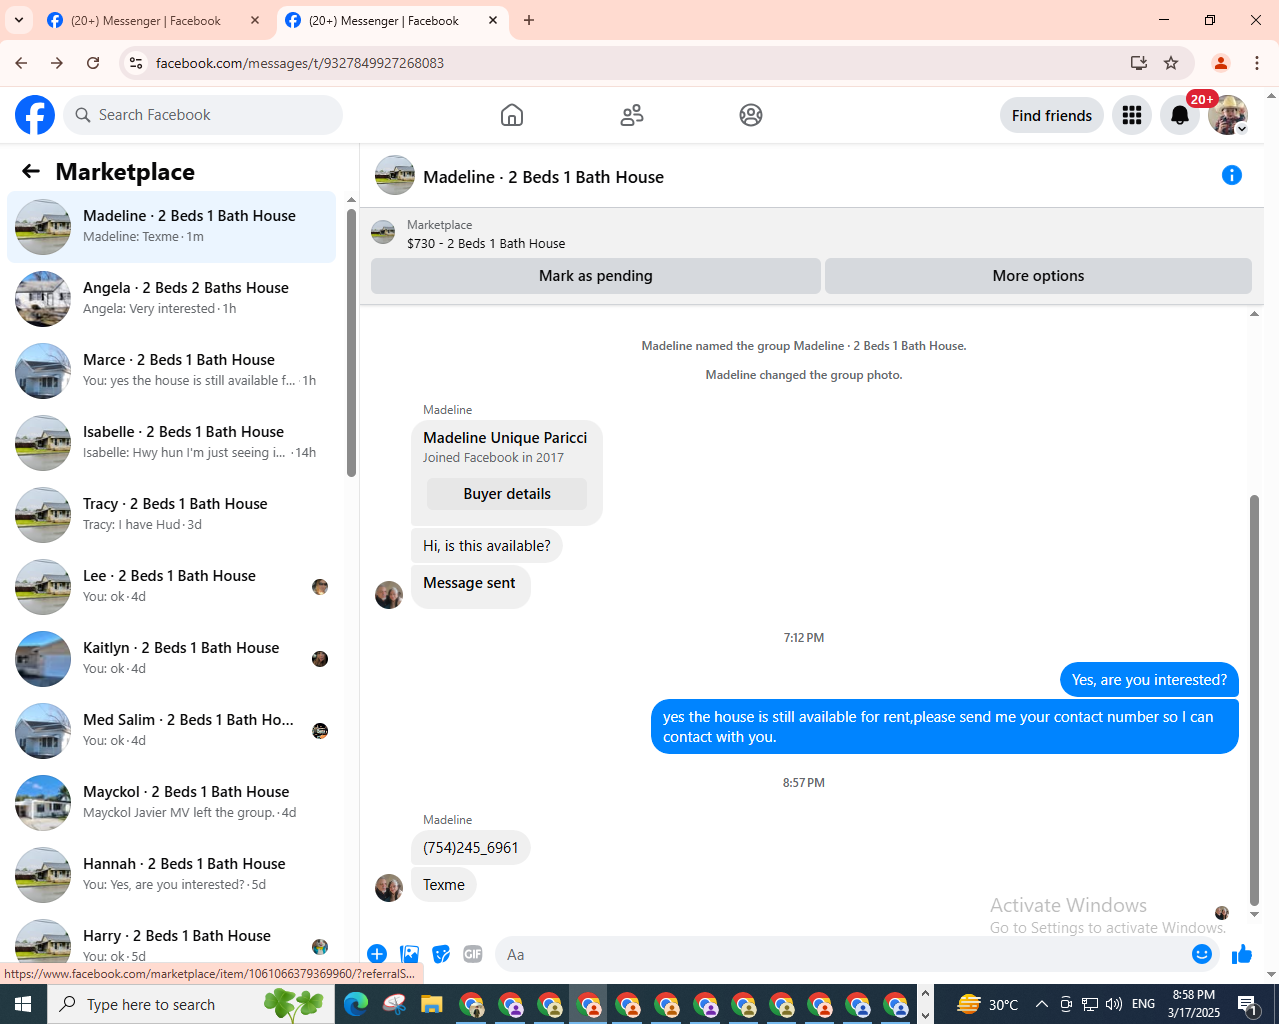Open the Friends icon in top navigation
This screenshot has width=1279, height=1024.
(632, 115)
